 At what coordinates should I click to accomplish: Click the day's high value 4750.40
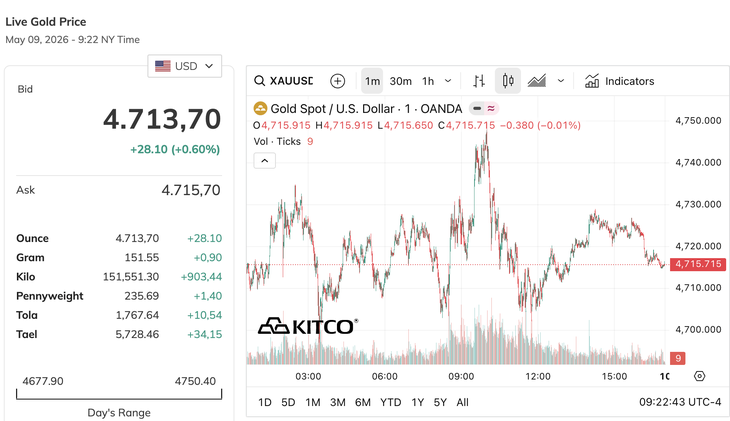195,381
